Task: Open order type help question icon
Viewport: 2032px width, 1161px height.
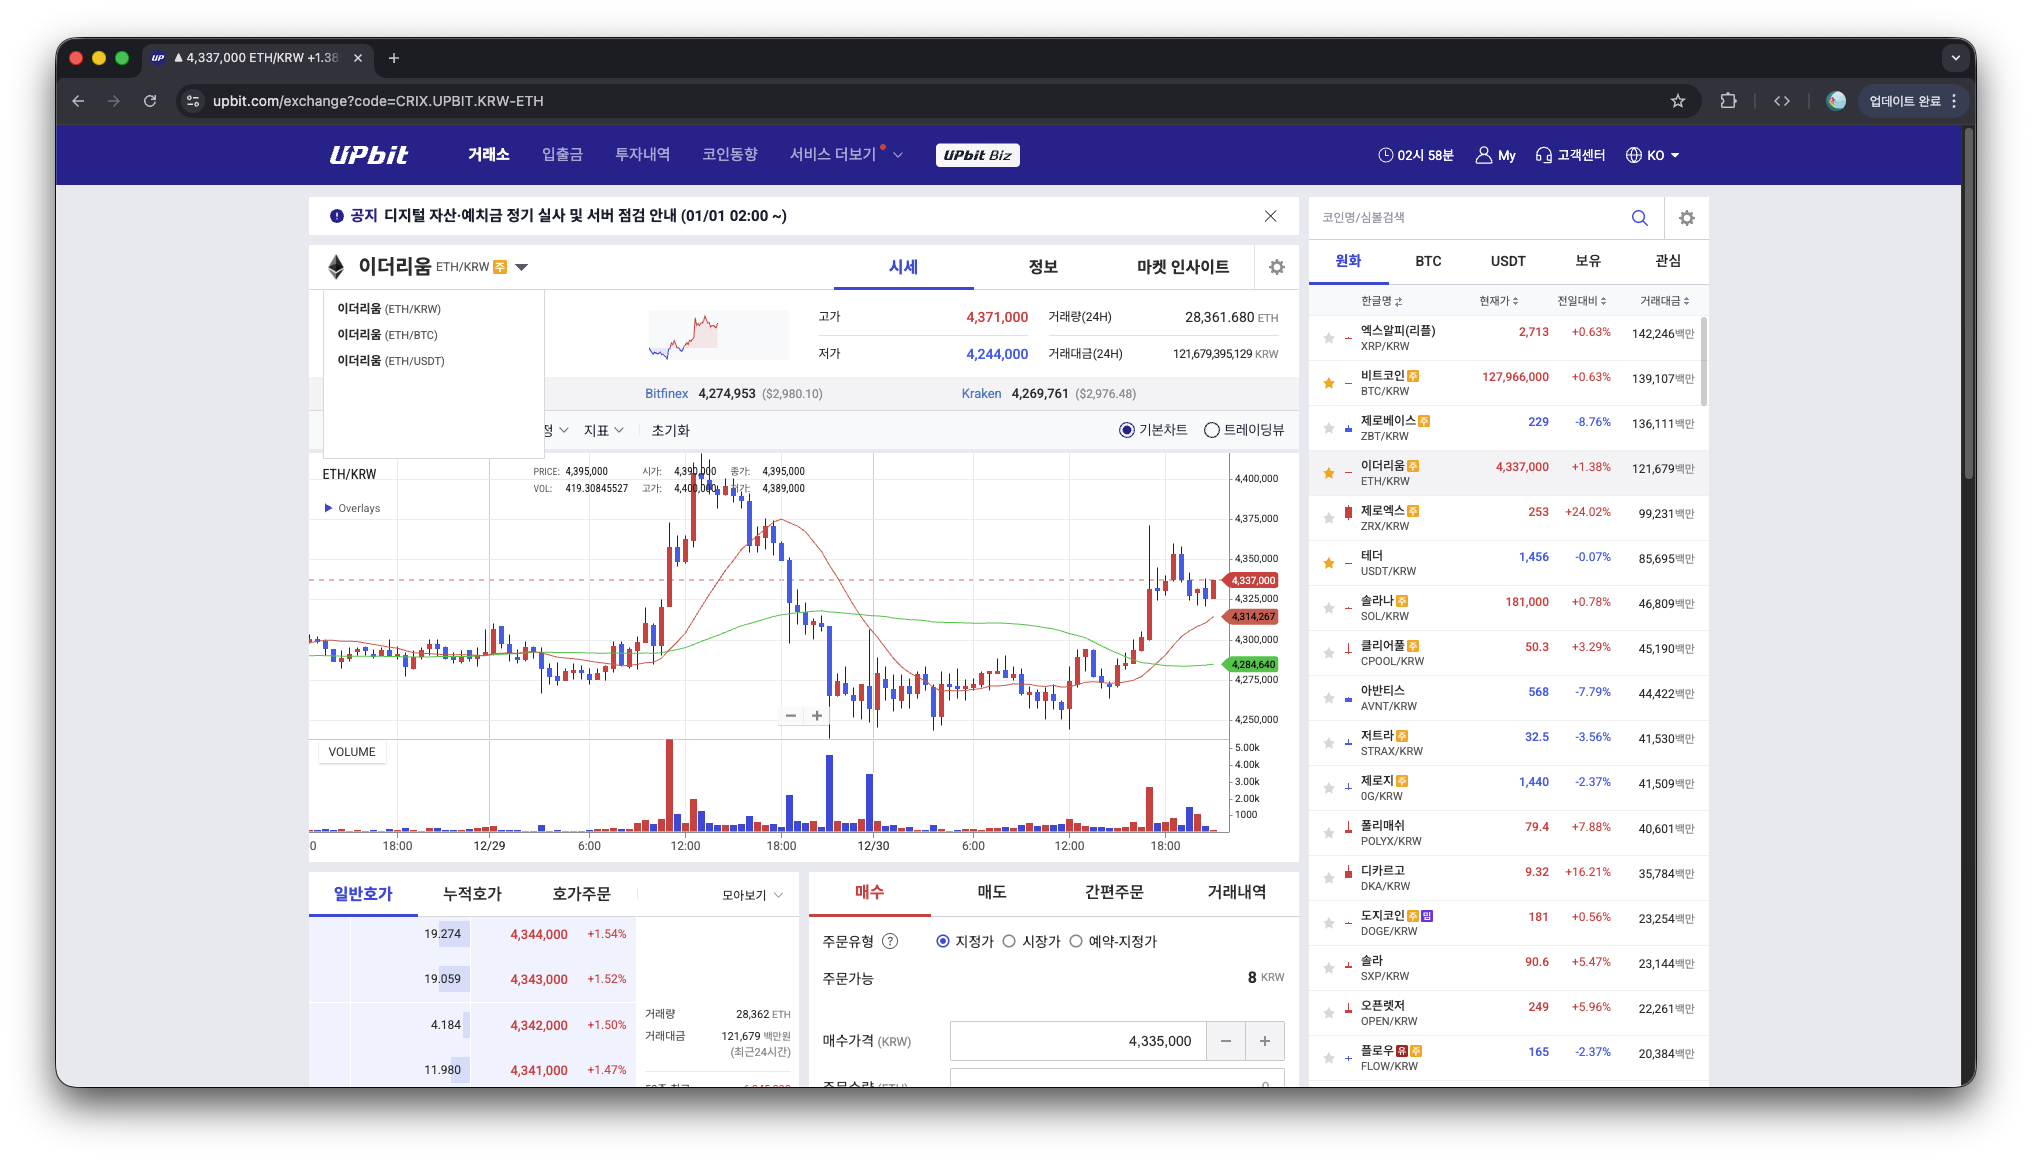Action: click(x=890, y=941)
